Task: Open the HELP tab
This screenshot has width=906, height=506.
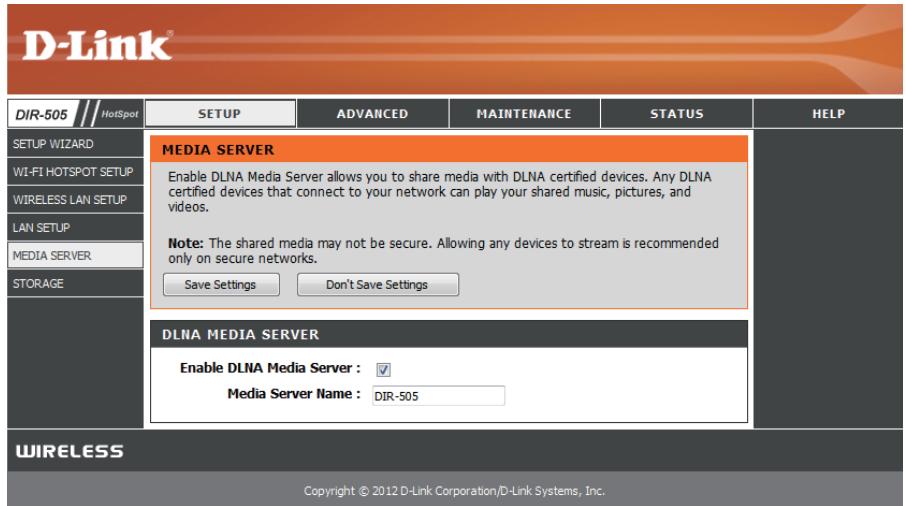Action: point(828,114)
